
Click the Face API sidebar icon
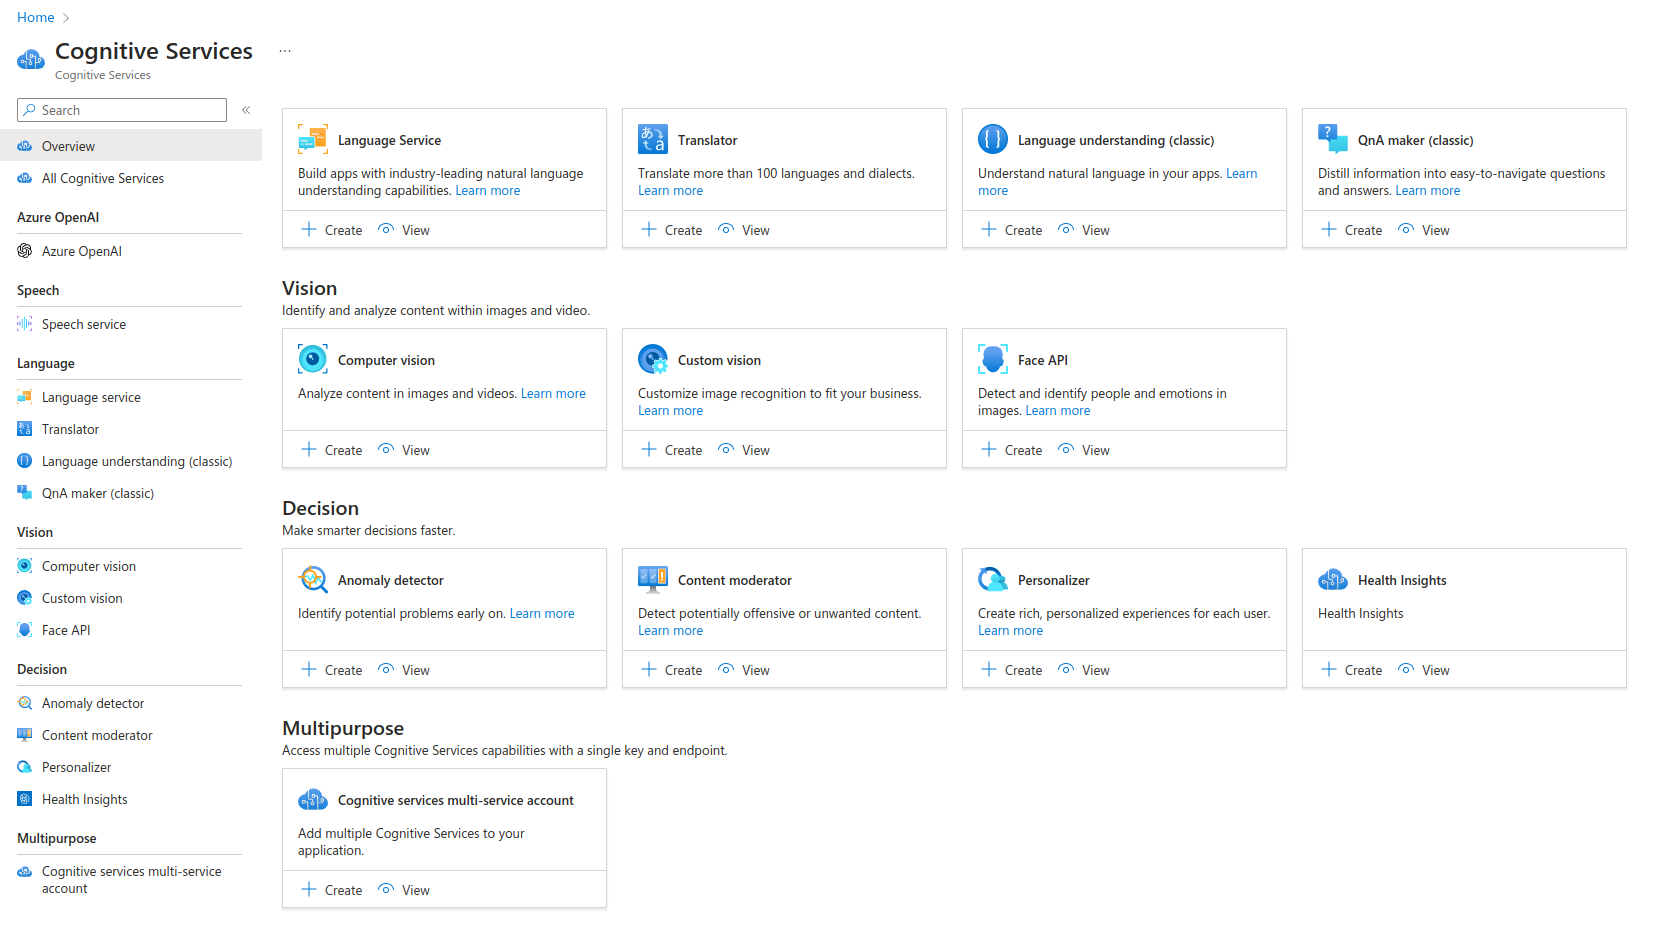25,630
